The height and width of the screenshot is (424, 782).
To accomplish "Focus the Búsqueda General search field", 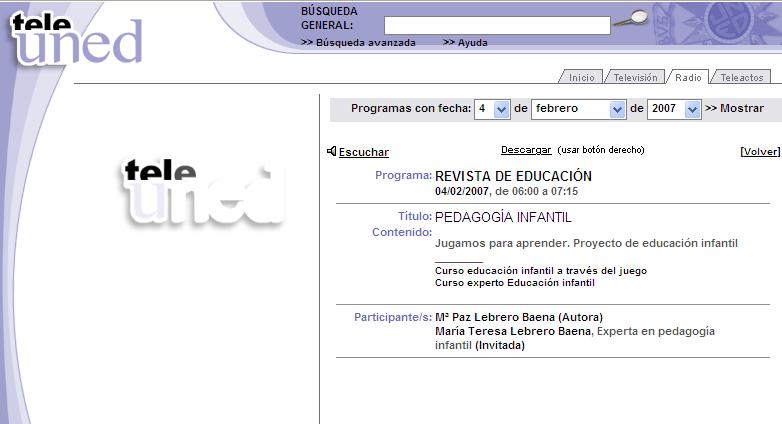I will (497, 25).
